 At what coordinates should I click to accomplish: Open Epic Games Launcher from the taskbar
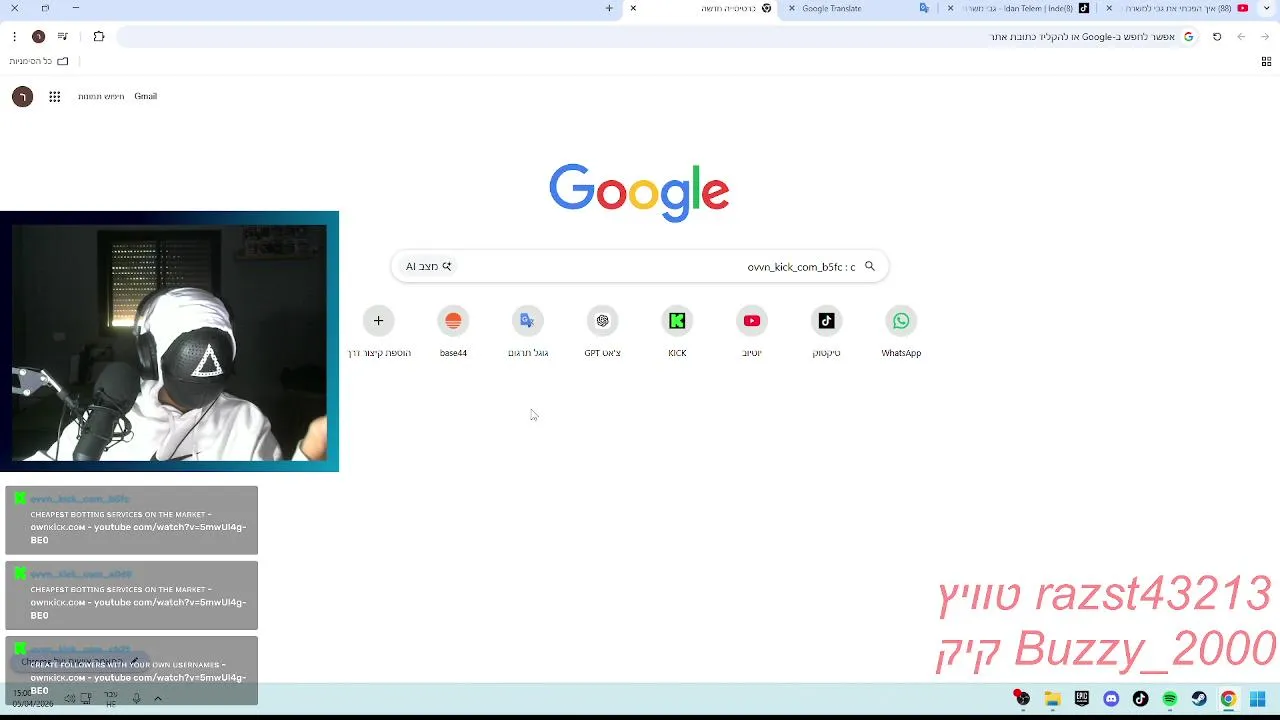(x=1082, y=699)
